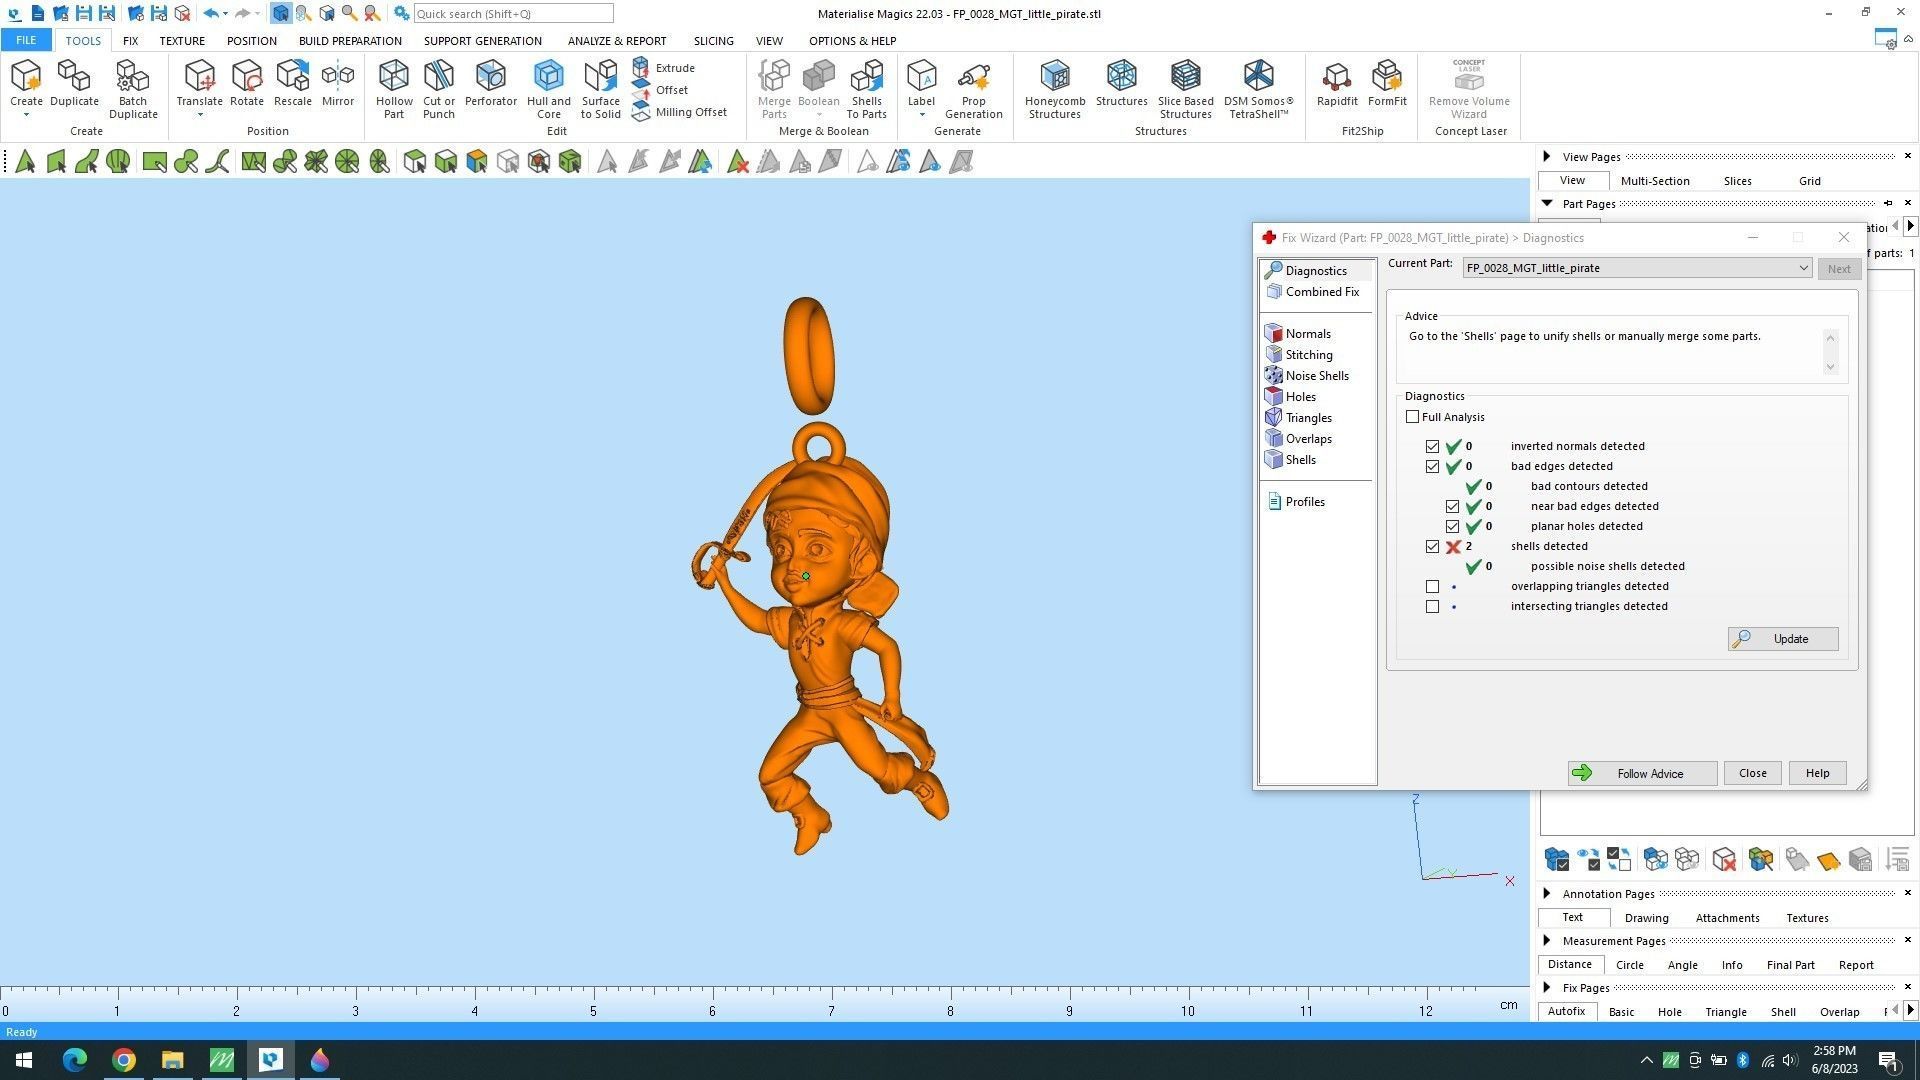1920x1080 pixels.
Task: Check overlapping triangles detected box
Action: 1432,587
